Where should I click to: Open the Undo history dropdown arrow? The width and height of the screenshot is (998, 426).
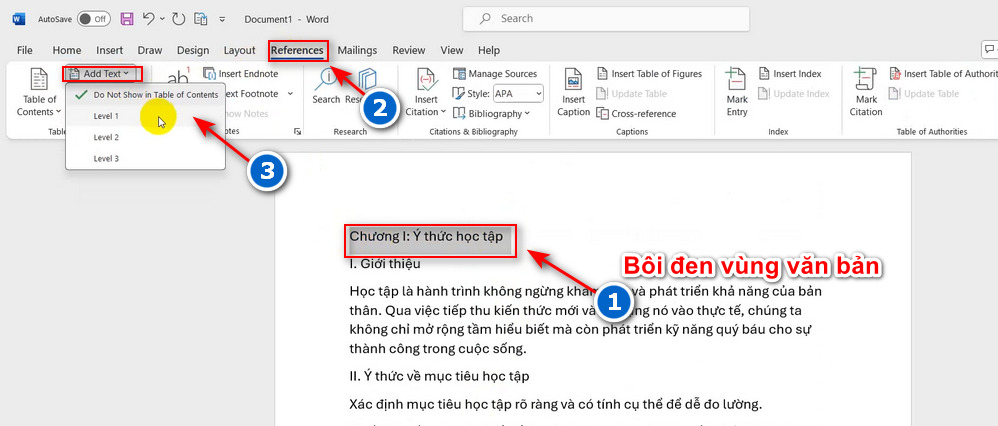(x=160, y=20)
